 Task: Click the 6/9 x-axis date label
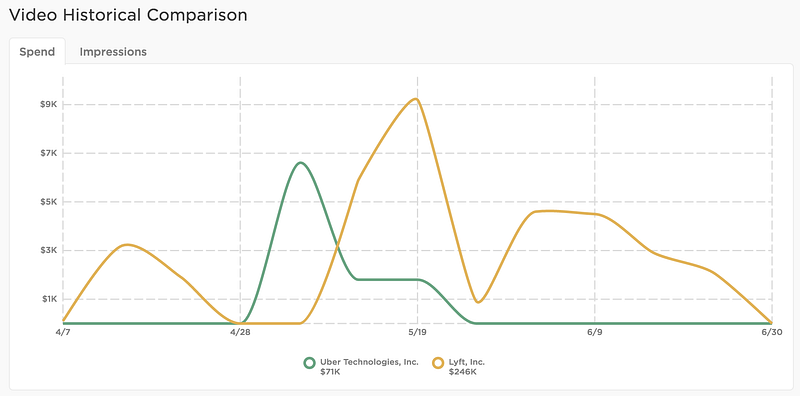coord(594,332)
